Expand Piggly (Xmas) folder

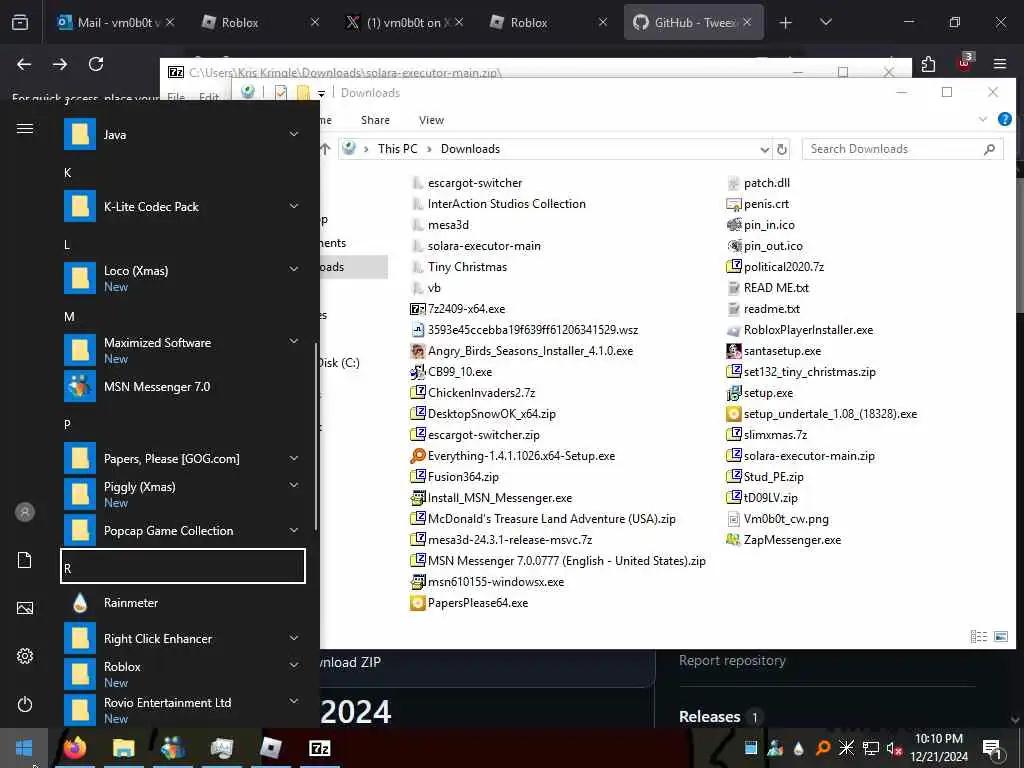tap(294, 485)
